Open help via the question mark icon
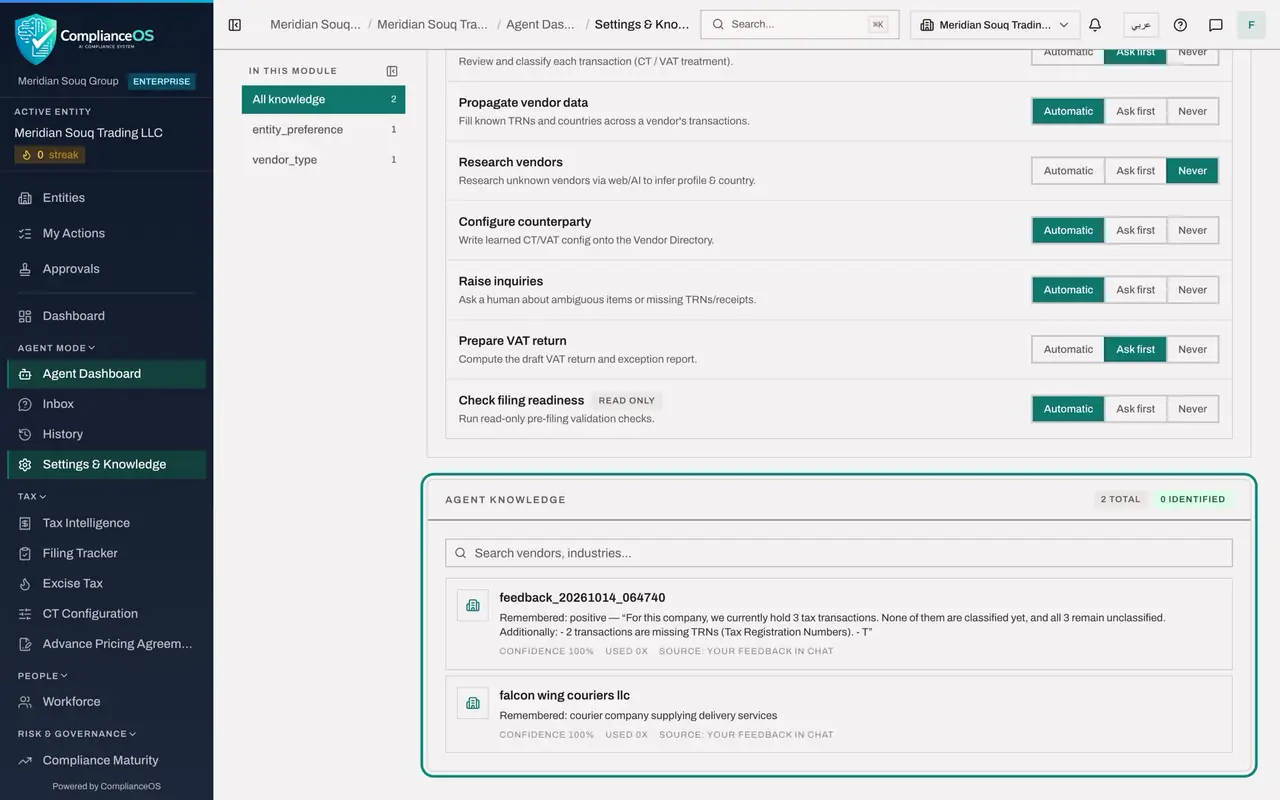This screenshot has width=1280, height=800. [x=1180, y=25]
